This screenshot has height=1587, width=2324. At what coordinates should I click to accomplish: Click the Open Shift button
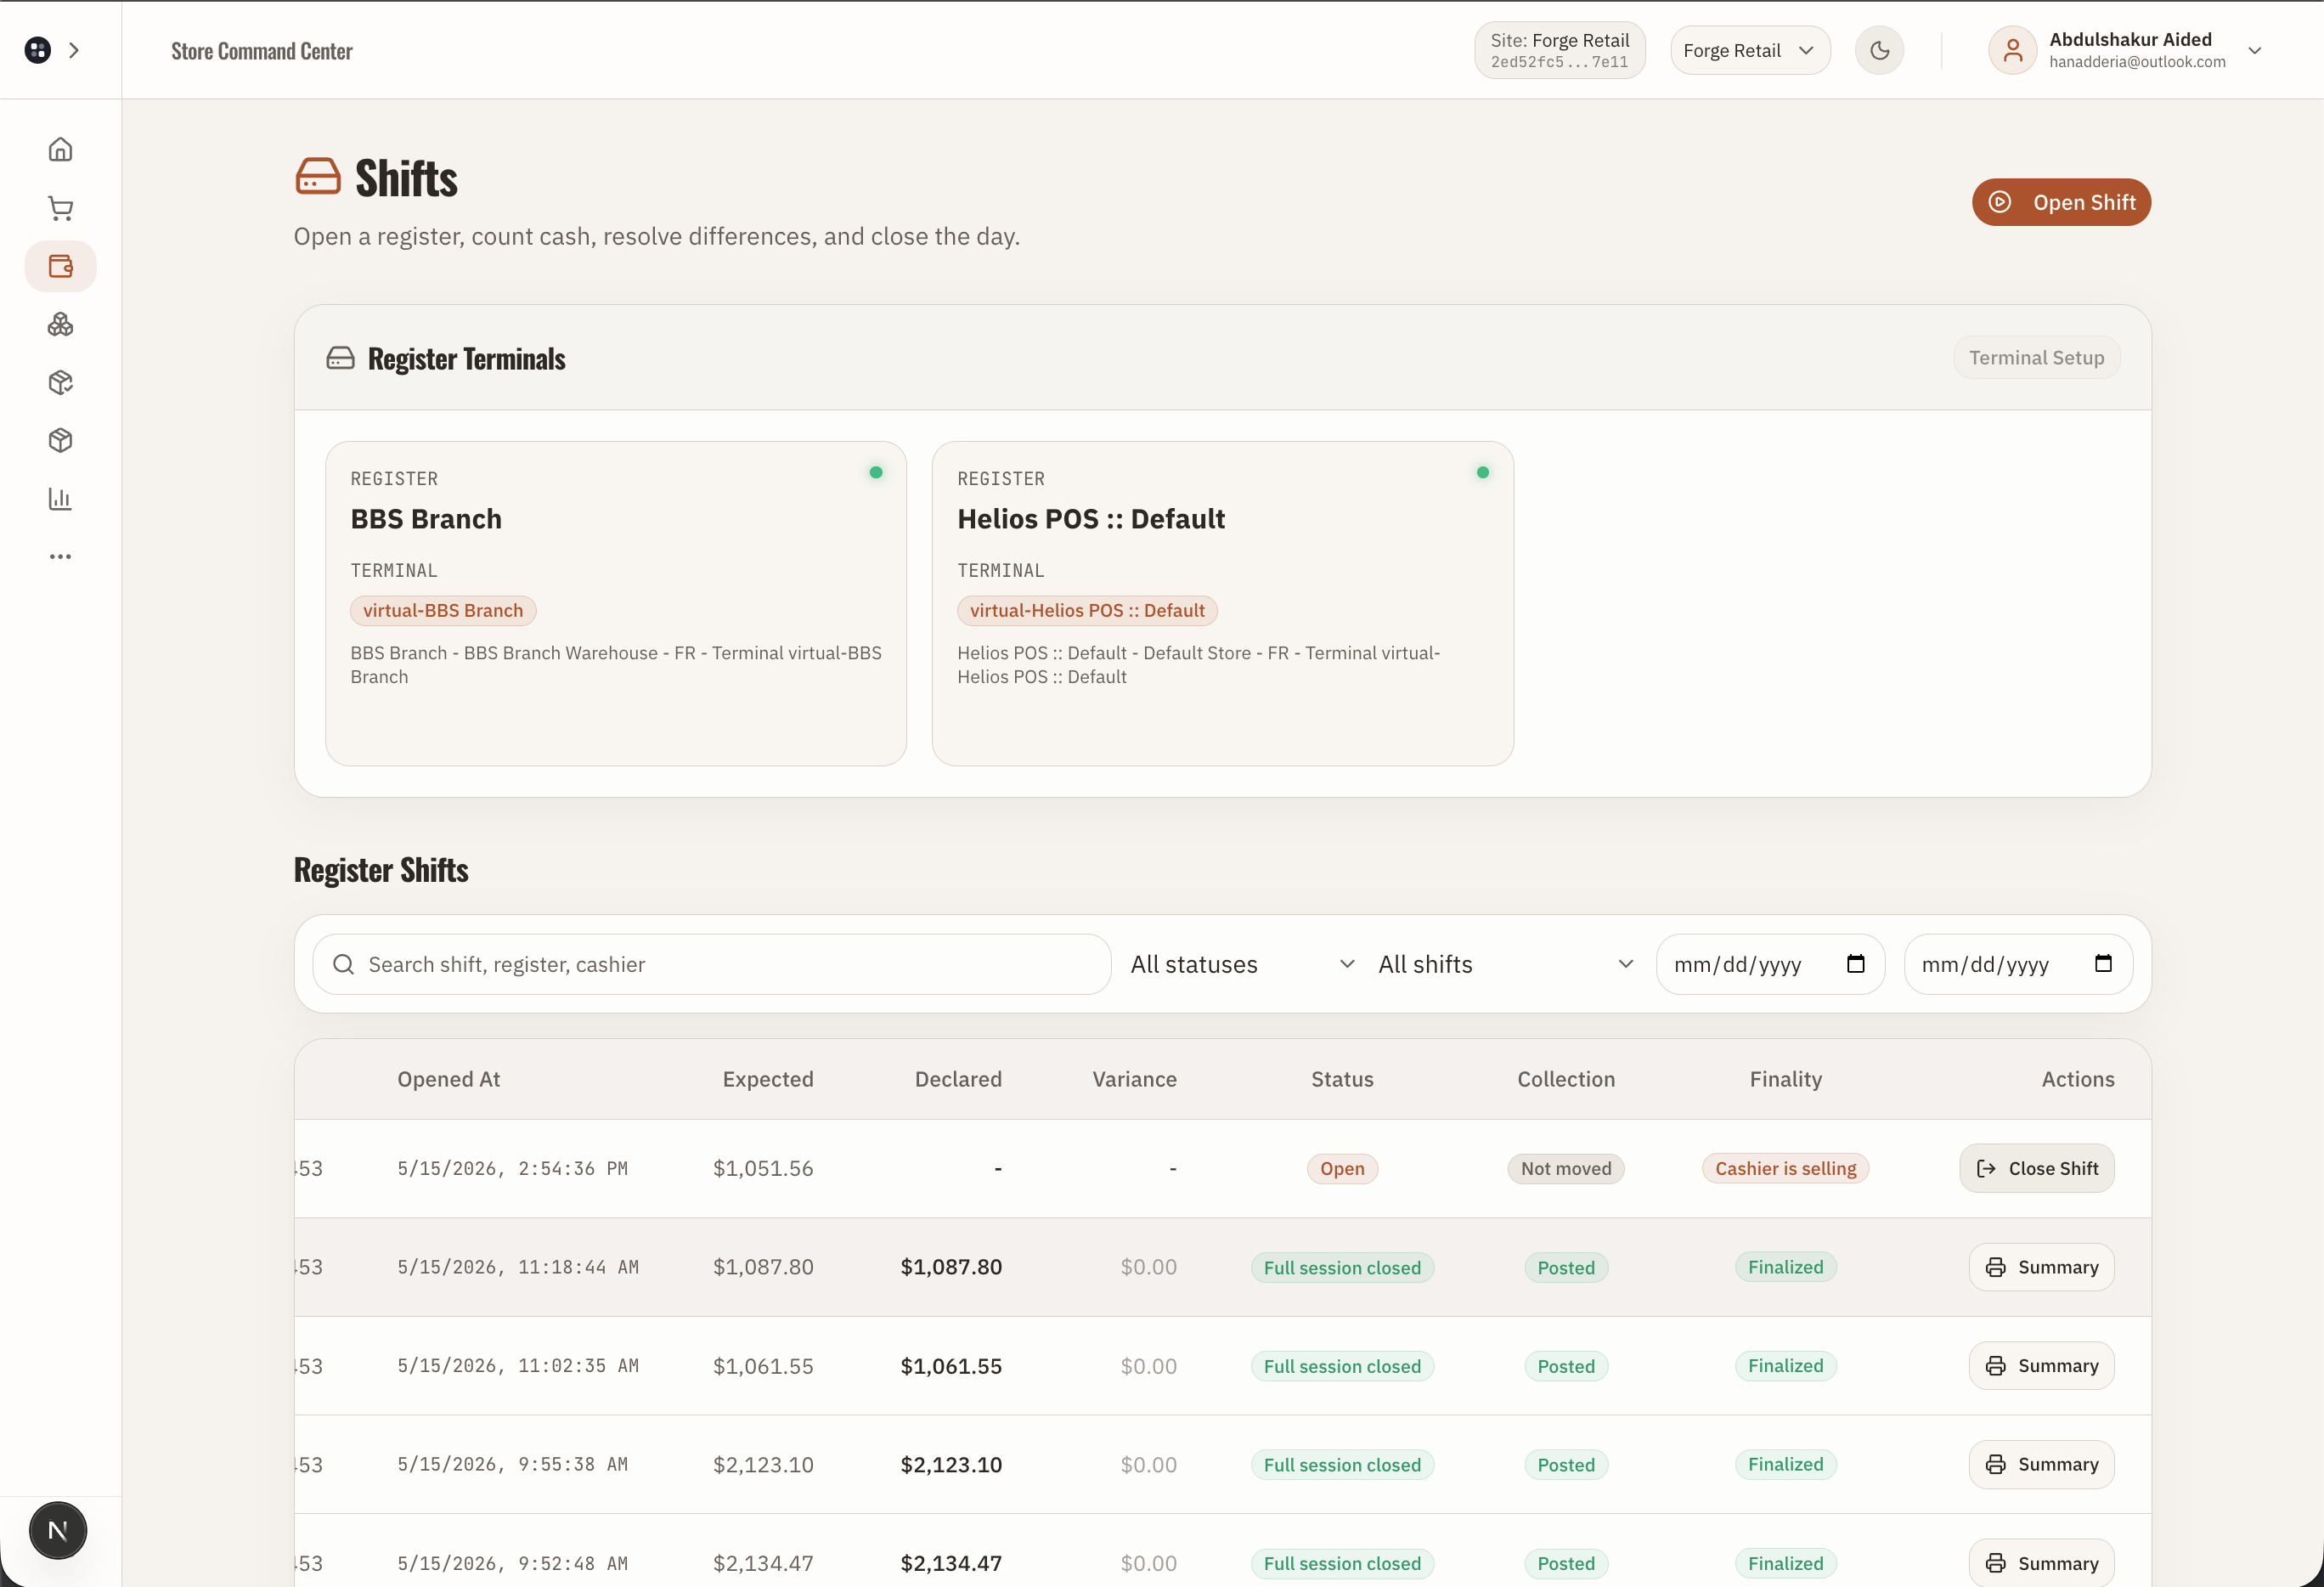(x=2061, y=202)
